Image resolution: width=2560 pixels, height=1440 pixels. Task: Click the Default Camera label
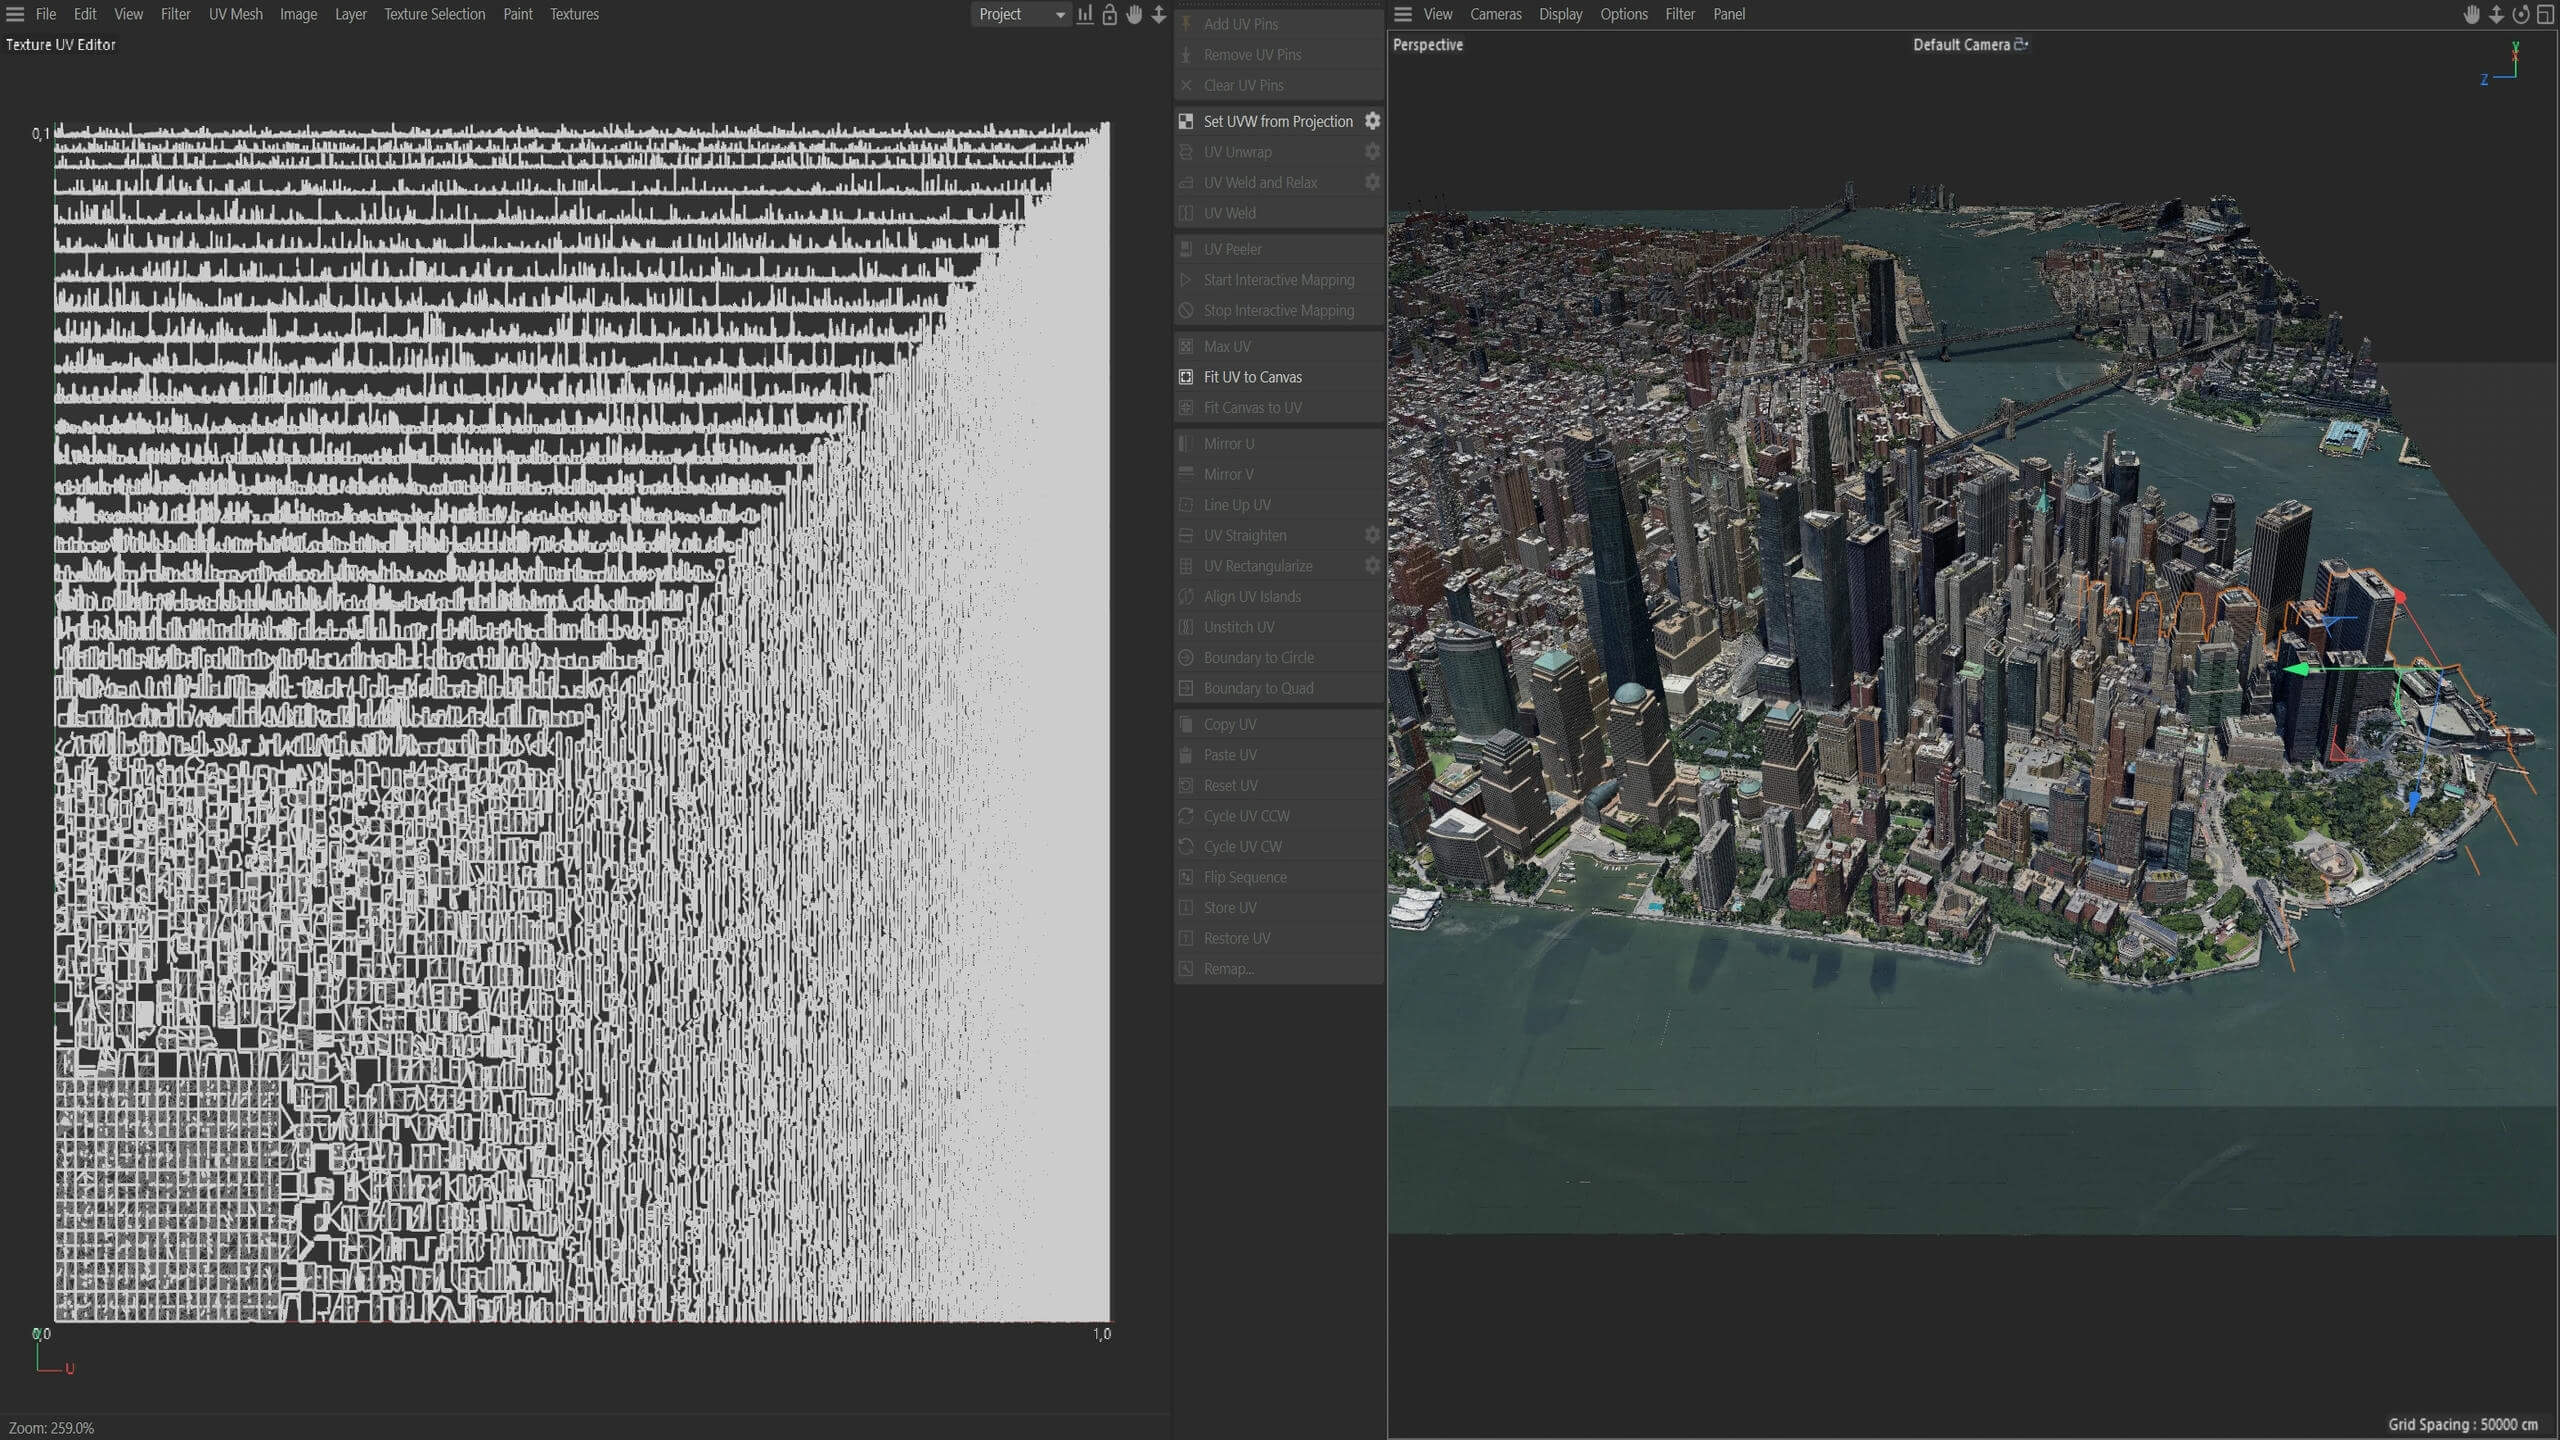1961,44
